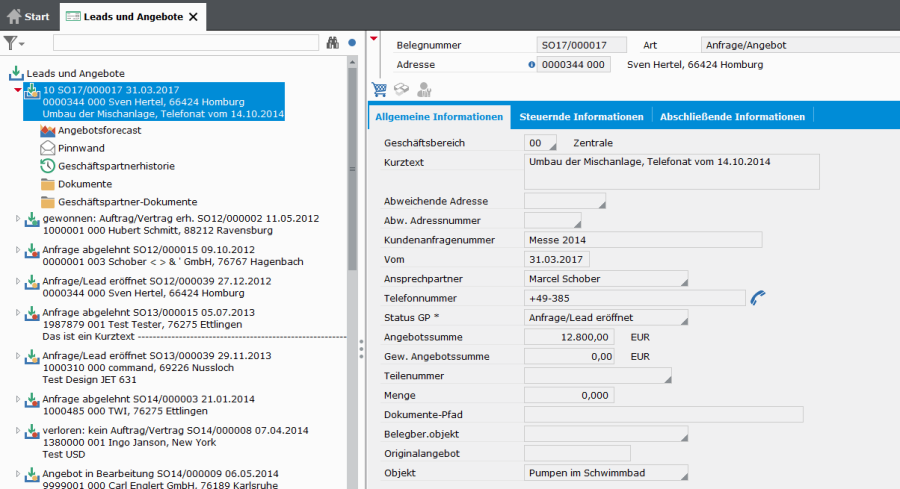Click the Originalangebot field

coord(577,453)
